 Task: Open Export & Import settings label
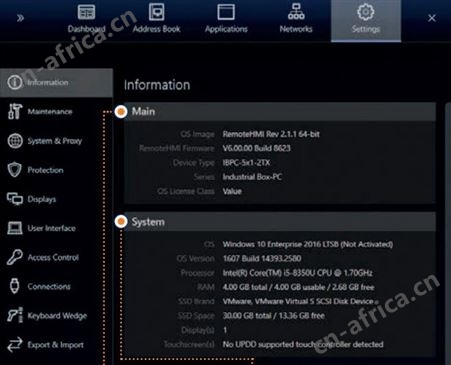pyautogui.click(x=56, y=345)
